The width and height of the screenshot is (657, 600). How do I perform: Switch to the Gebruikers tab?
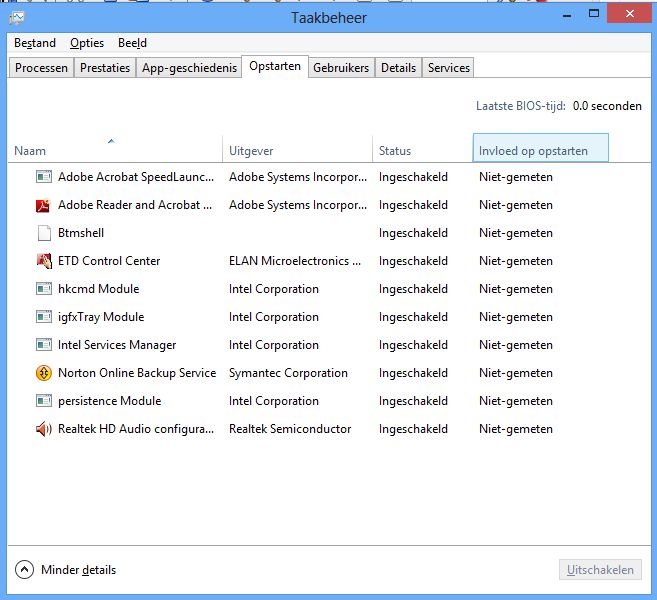point(341,67)
